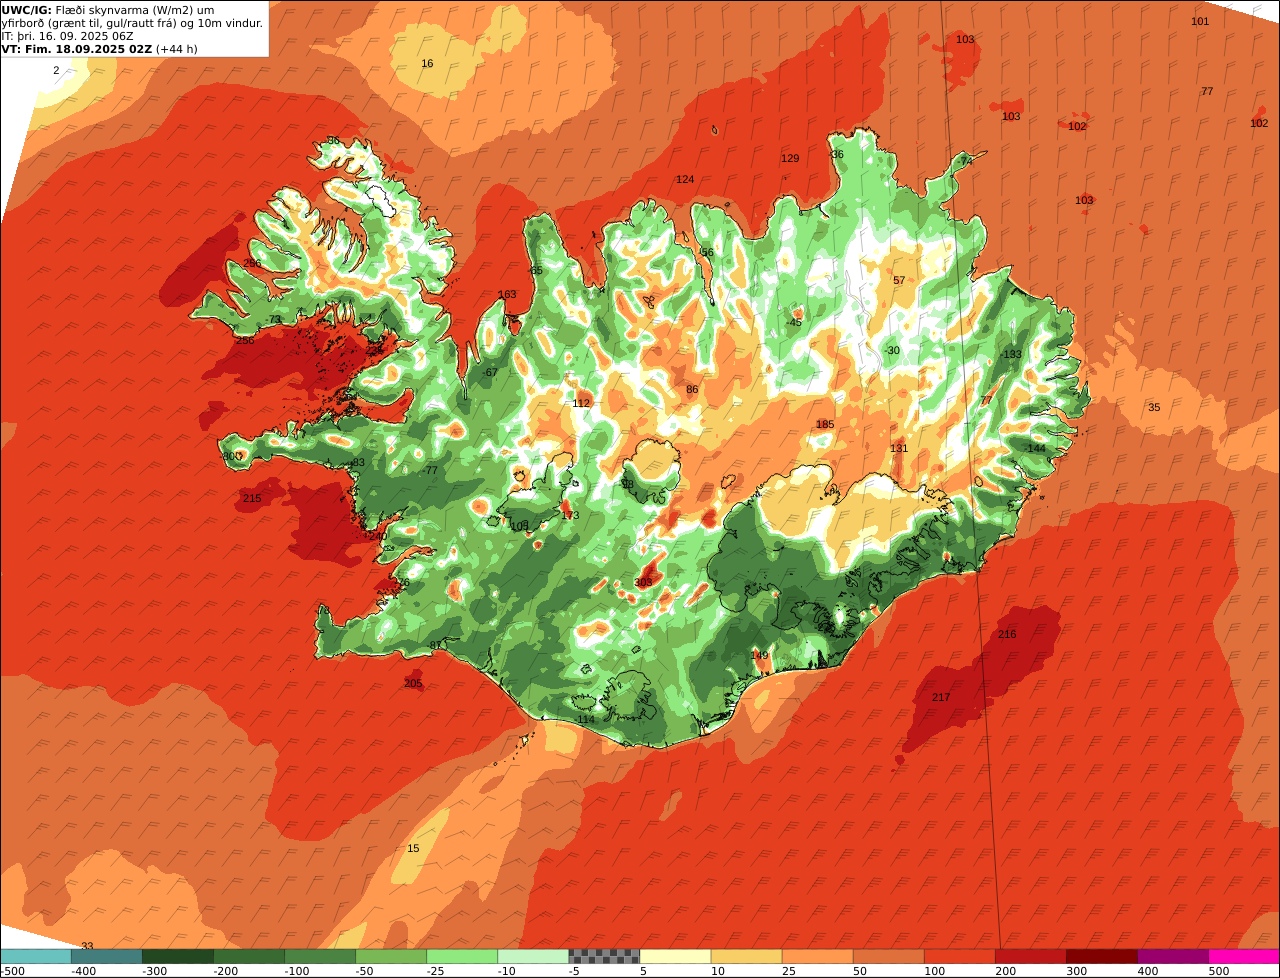Click the legend tick label '500'
This screenshot has width=1280, height=978.
pyautogui.click(x=1219, y=971)
